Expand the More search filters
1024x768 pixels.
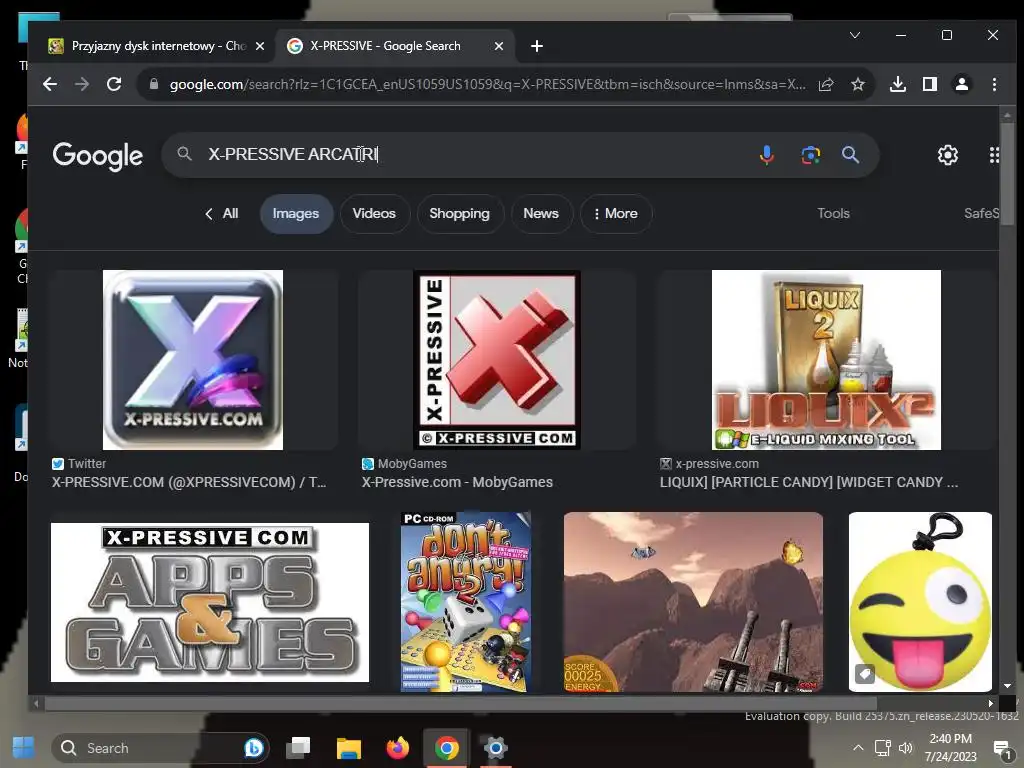pos(615,214)
